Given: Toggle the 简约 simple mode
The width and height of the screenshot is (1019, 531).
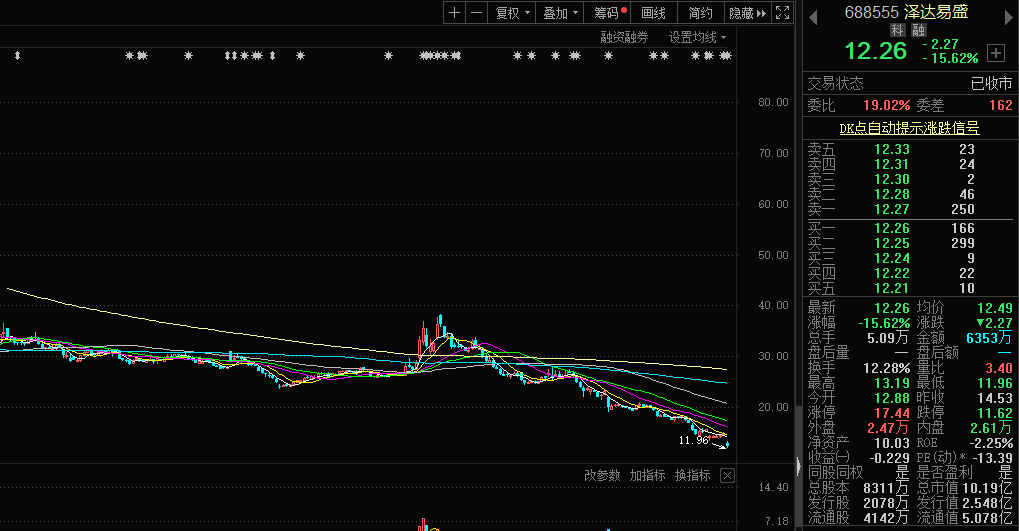Looking at the screenshot, I should point(700,13).
